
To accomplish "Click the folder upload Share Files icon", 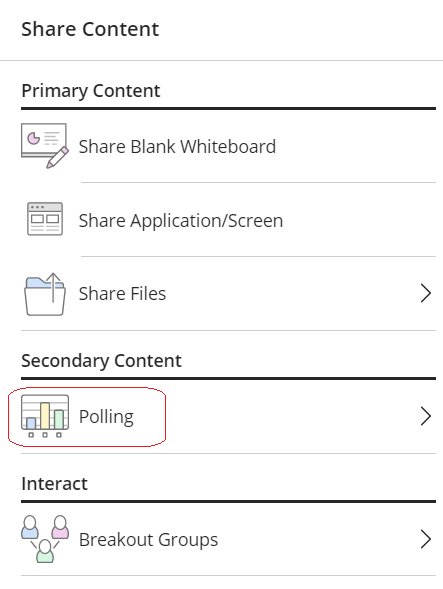I will pyautogui.click(x=45, y=294).
